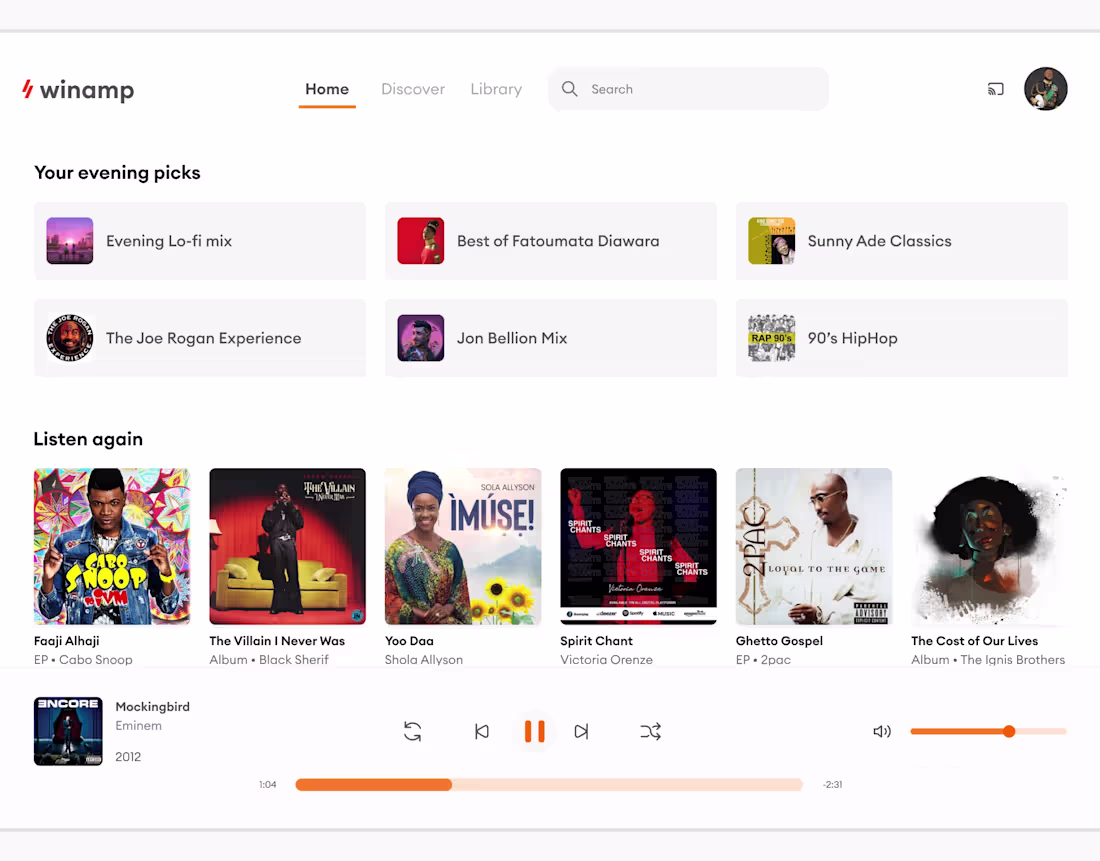1100x861 pixels.
Task: Open the search bar magnifier icon
Action: click(569, 89)
